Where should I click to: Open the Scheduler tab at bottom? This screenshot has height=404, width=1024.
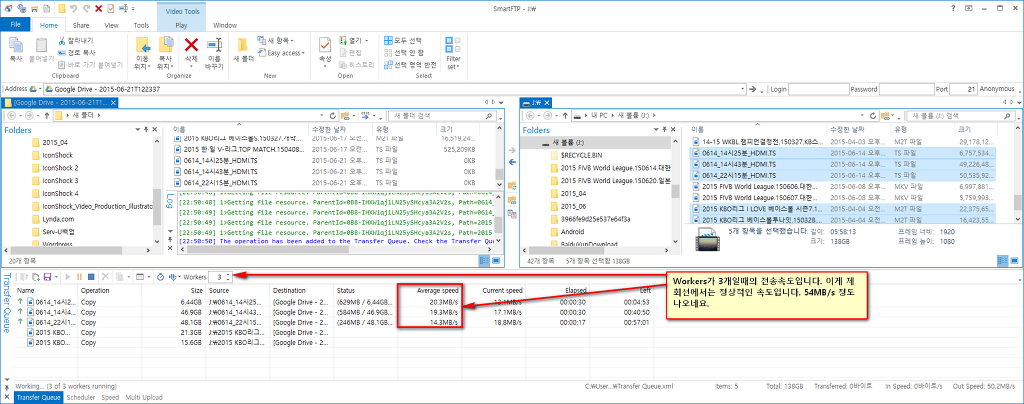click(80, 397)
